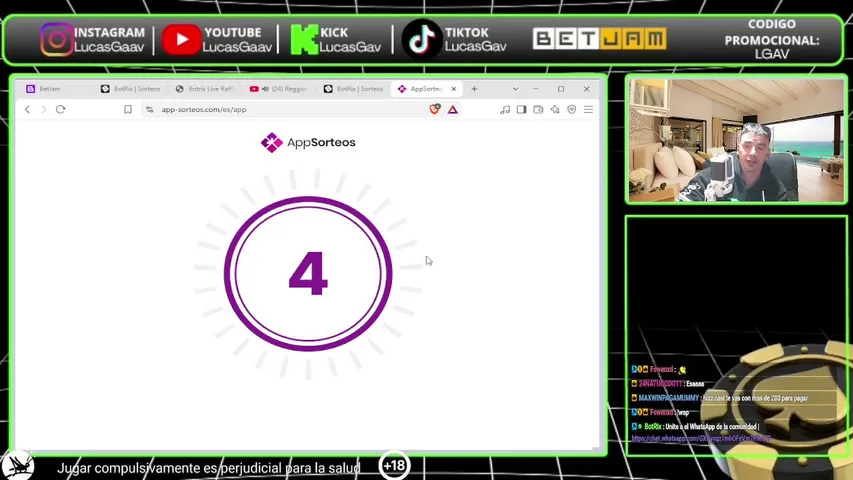Switch to the BetJam tab
The width and height of the screenshot is (853, 480).
click(x=57, y=89)
